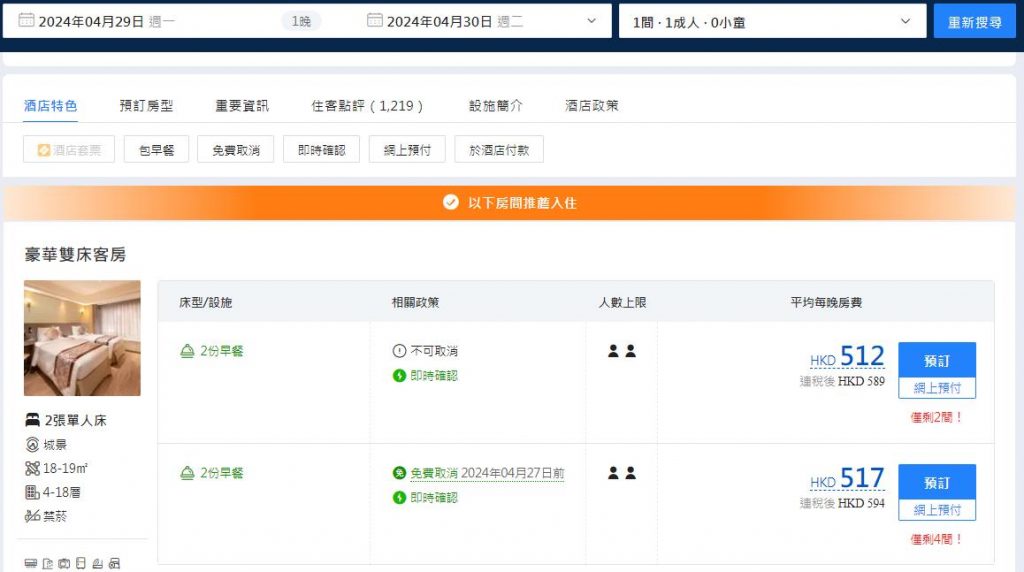1024x572 pixels.
Task: Open the 設施簡介 tab
Action: click(495, 105)
